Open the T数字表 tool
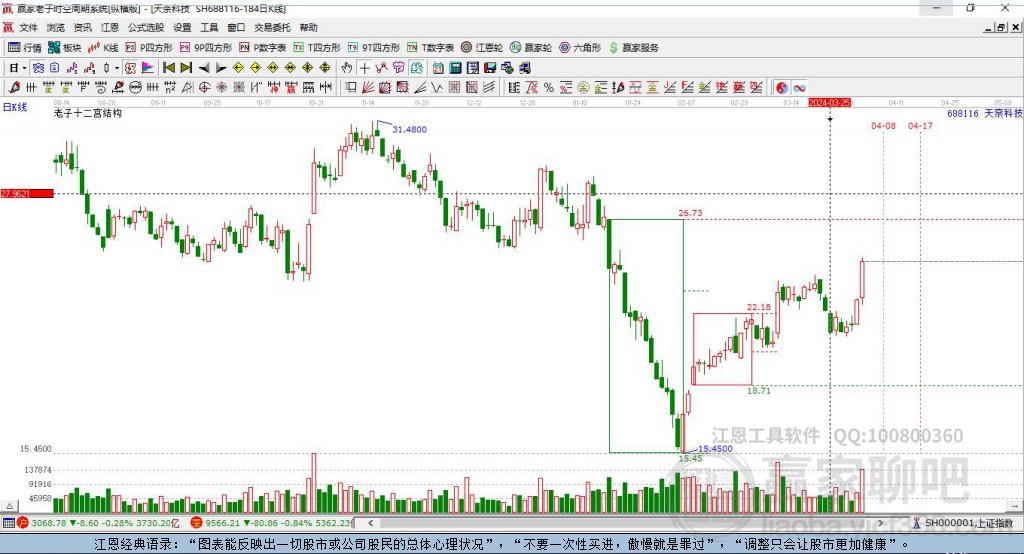Screen dimensions: 1024x554 point(430,48)
